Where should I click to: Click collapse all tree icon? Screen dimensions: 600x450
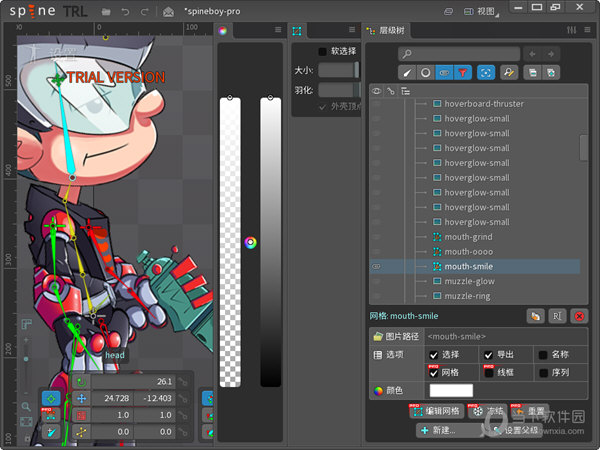click(533, 72)
